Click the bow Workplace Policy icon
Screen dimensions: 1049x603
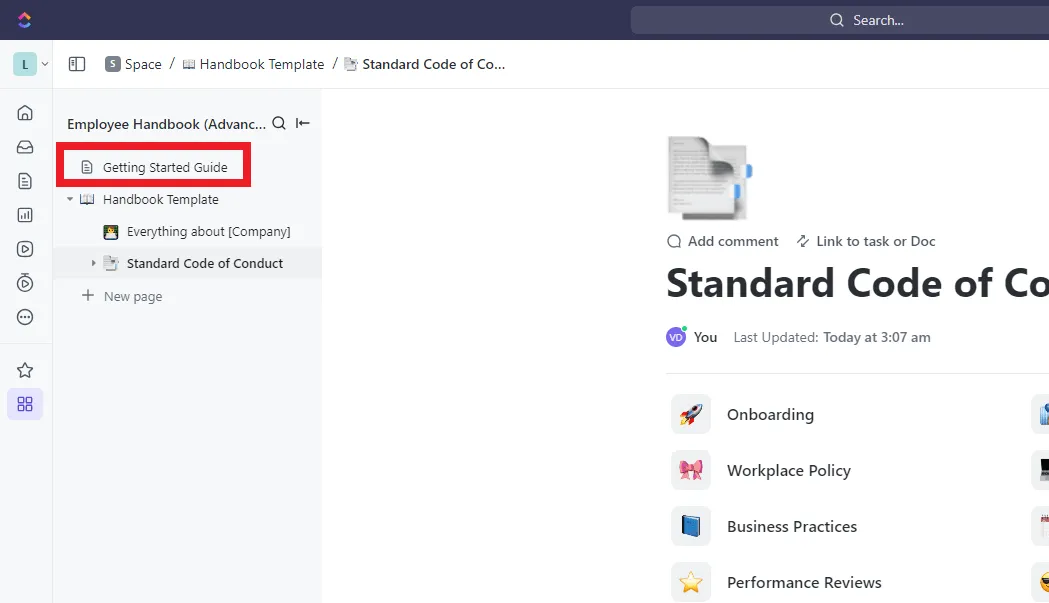click(x=691, y=470)
